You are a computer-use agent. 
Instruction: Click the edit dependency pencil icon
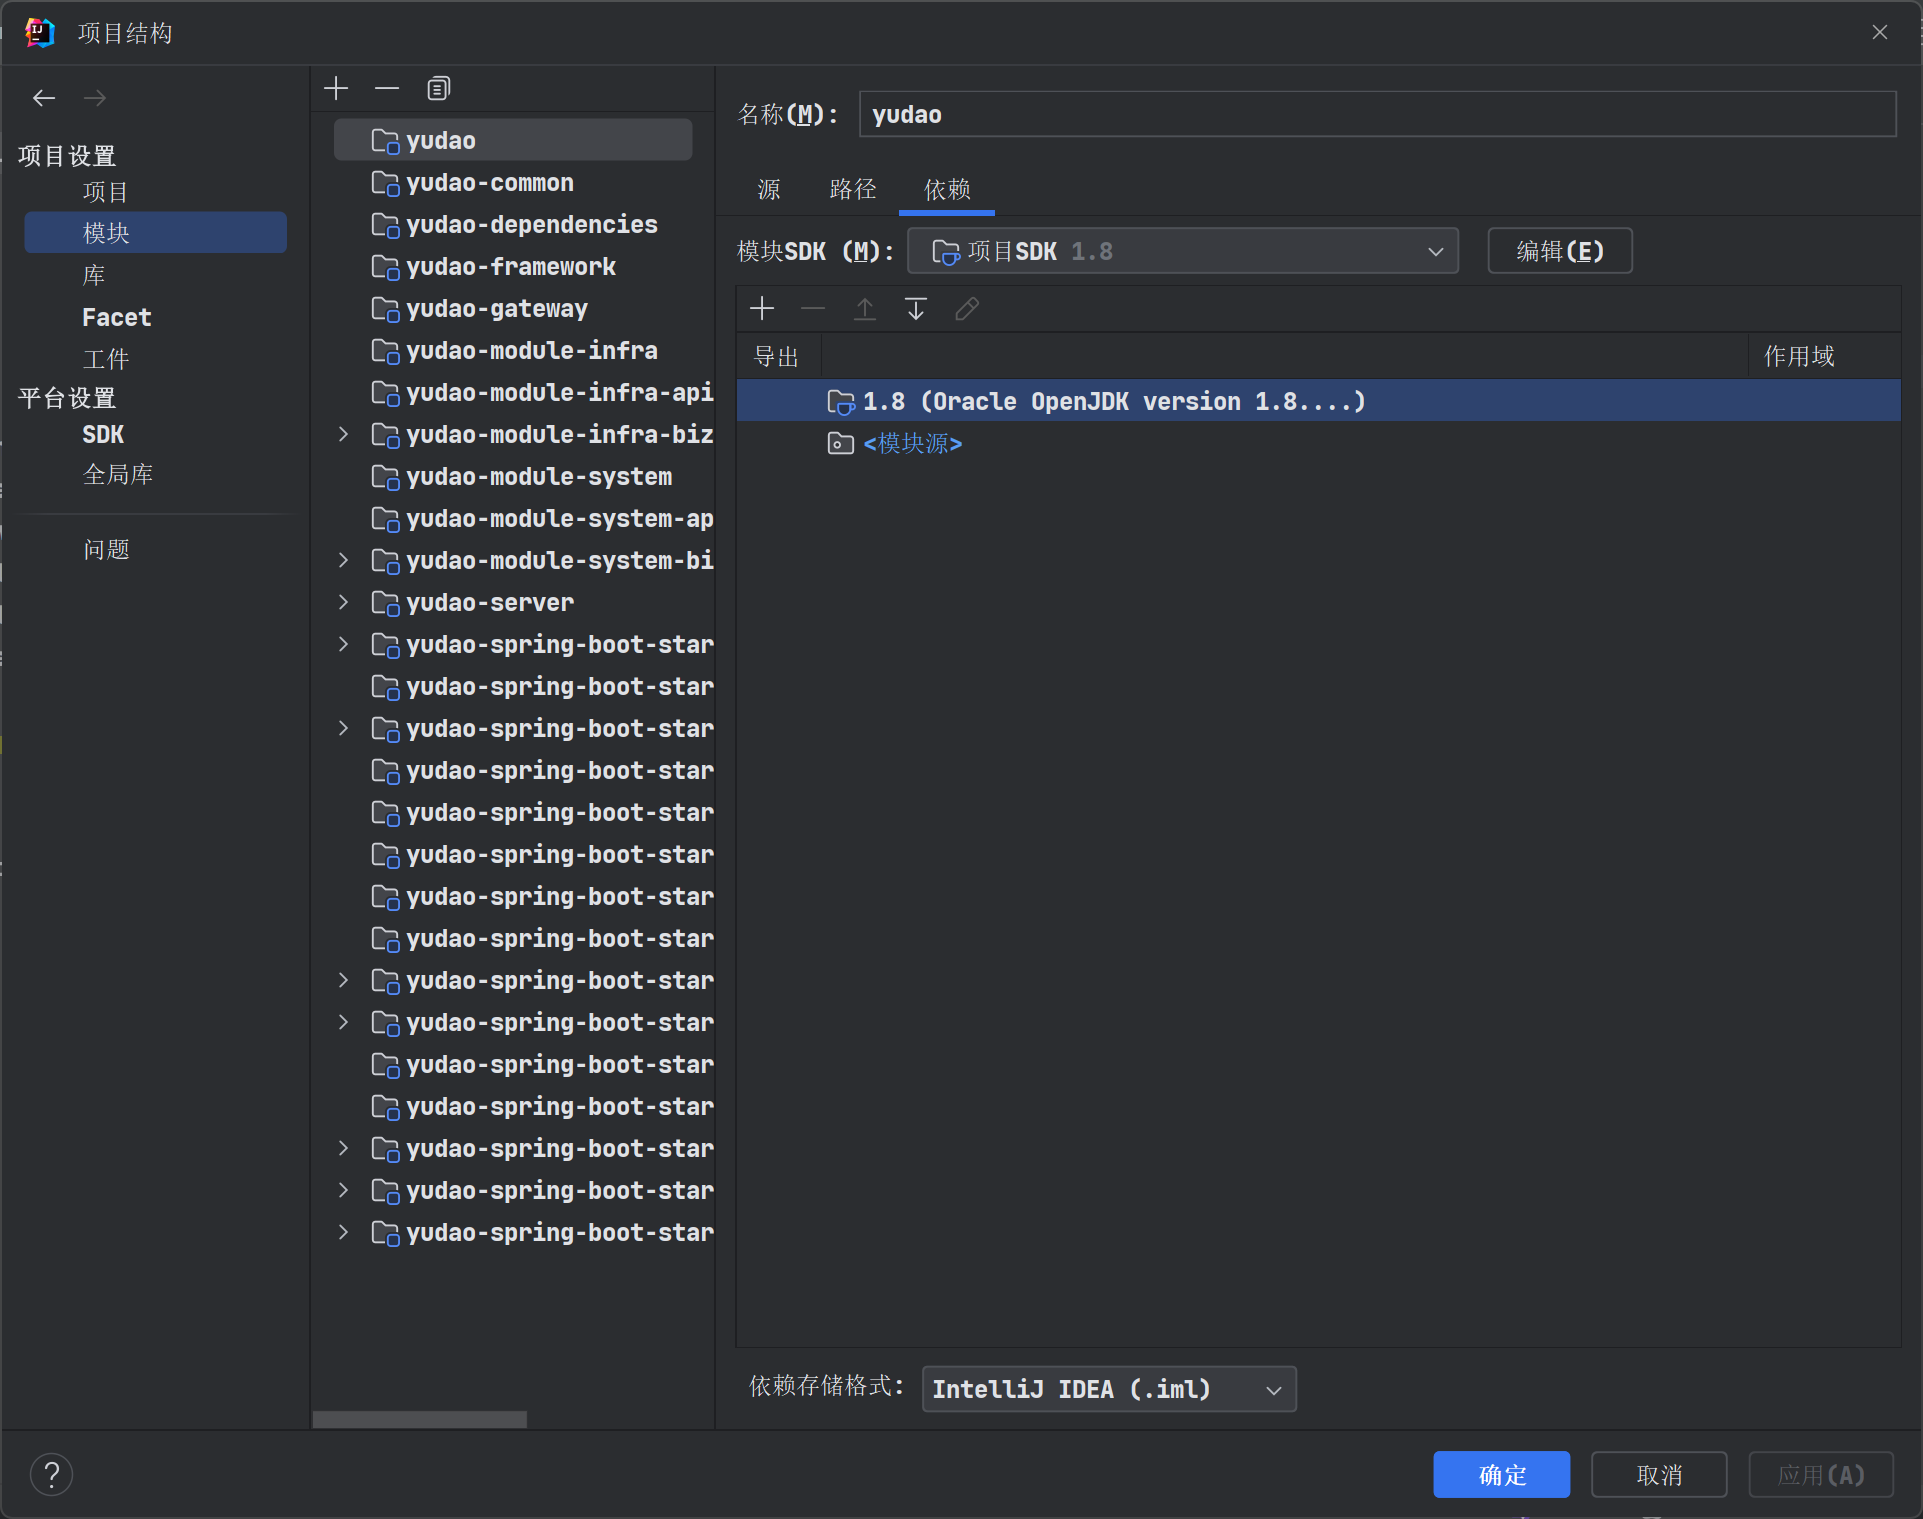pyautogui.click(x=966, y=309)
